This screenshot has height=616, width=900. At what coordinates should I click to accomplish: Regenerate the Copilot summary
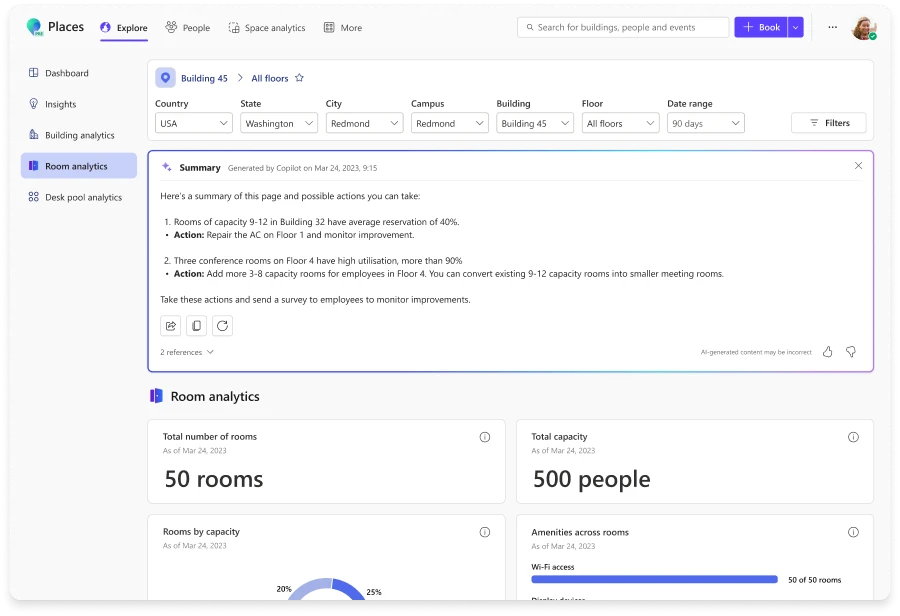pos(222,325)
